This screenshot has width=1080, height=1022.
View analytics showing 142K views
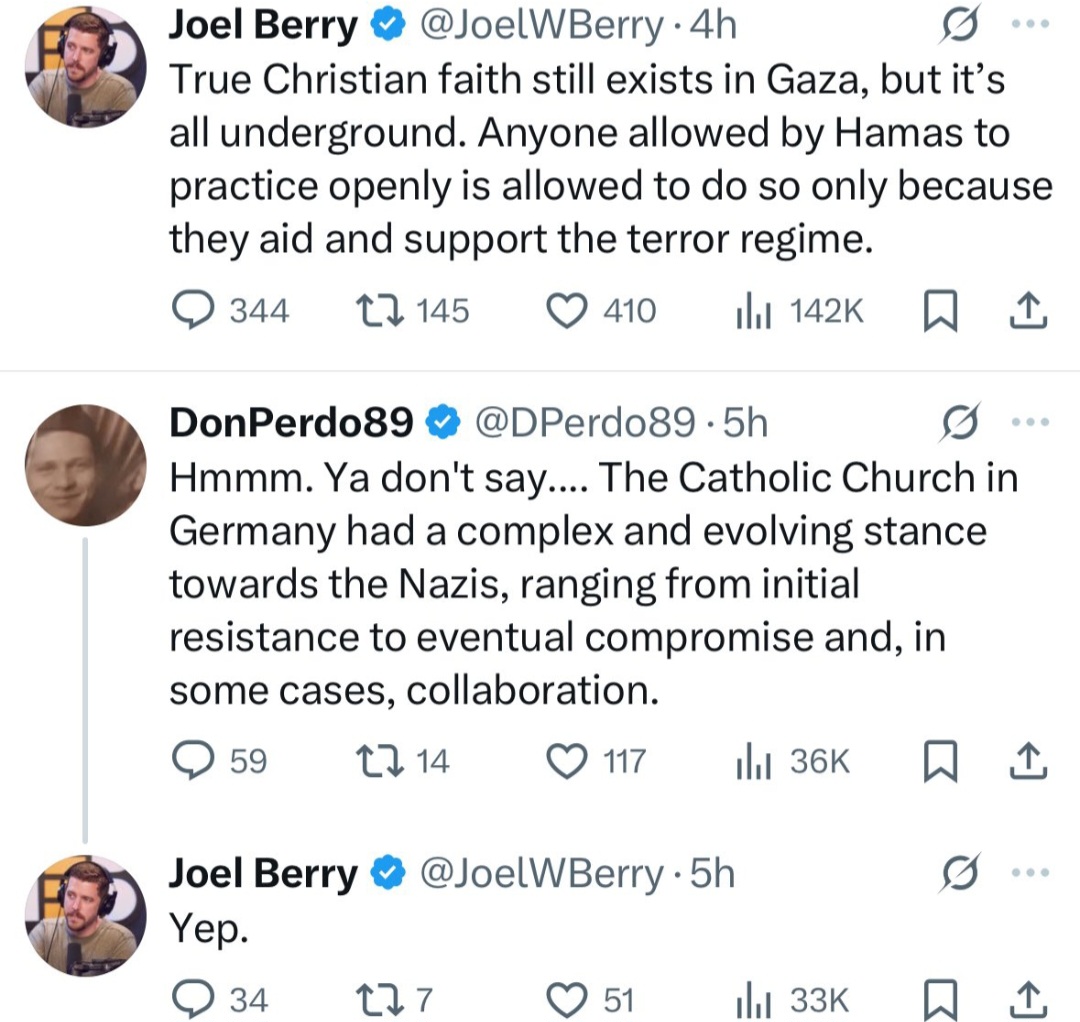[799, 311]
